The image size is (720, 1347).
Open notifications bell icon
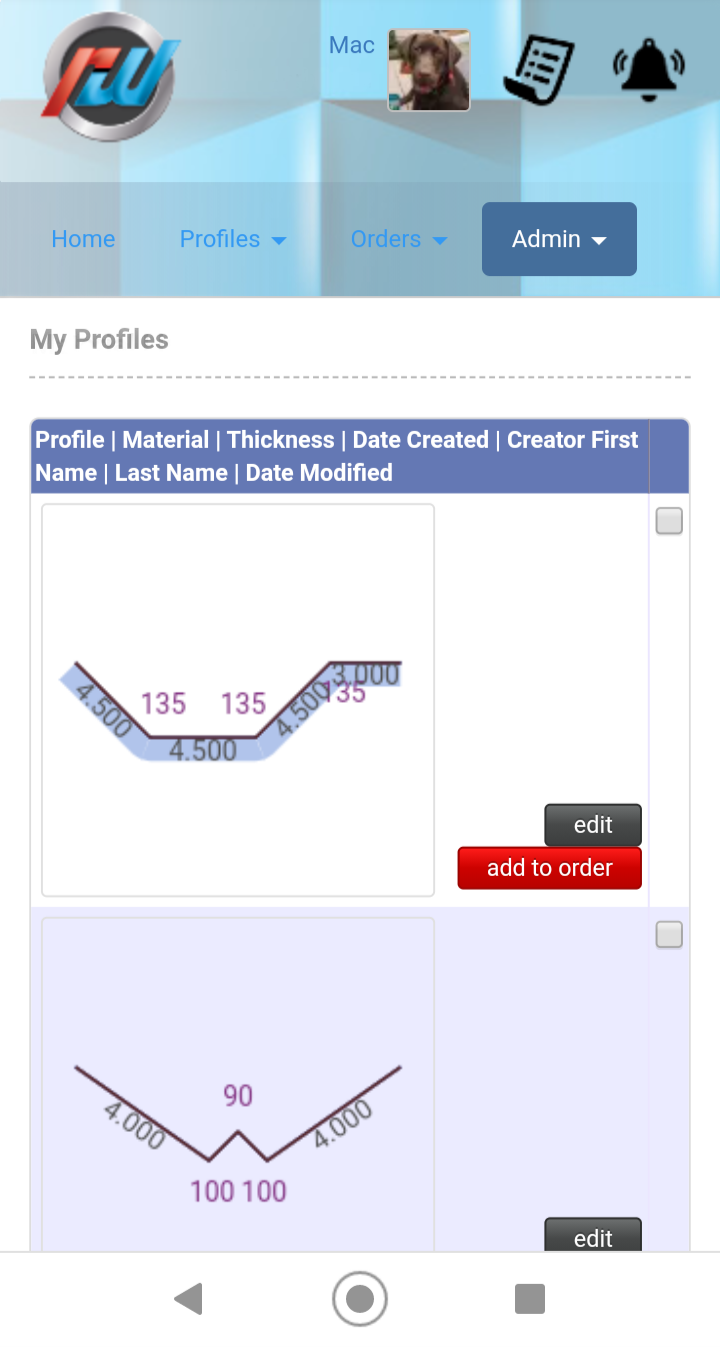click(x=648, y=69)
